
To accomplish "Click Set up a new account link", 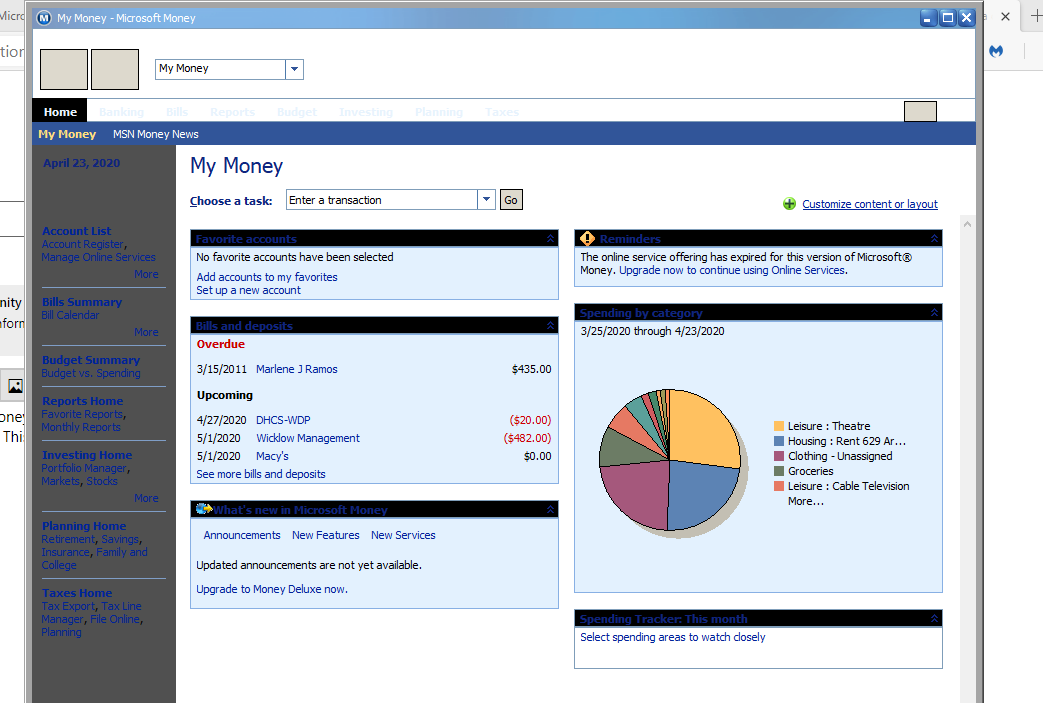I will (248, 290).
